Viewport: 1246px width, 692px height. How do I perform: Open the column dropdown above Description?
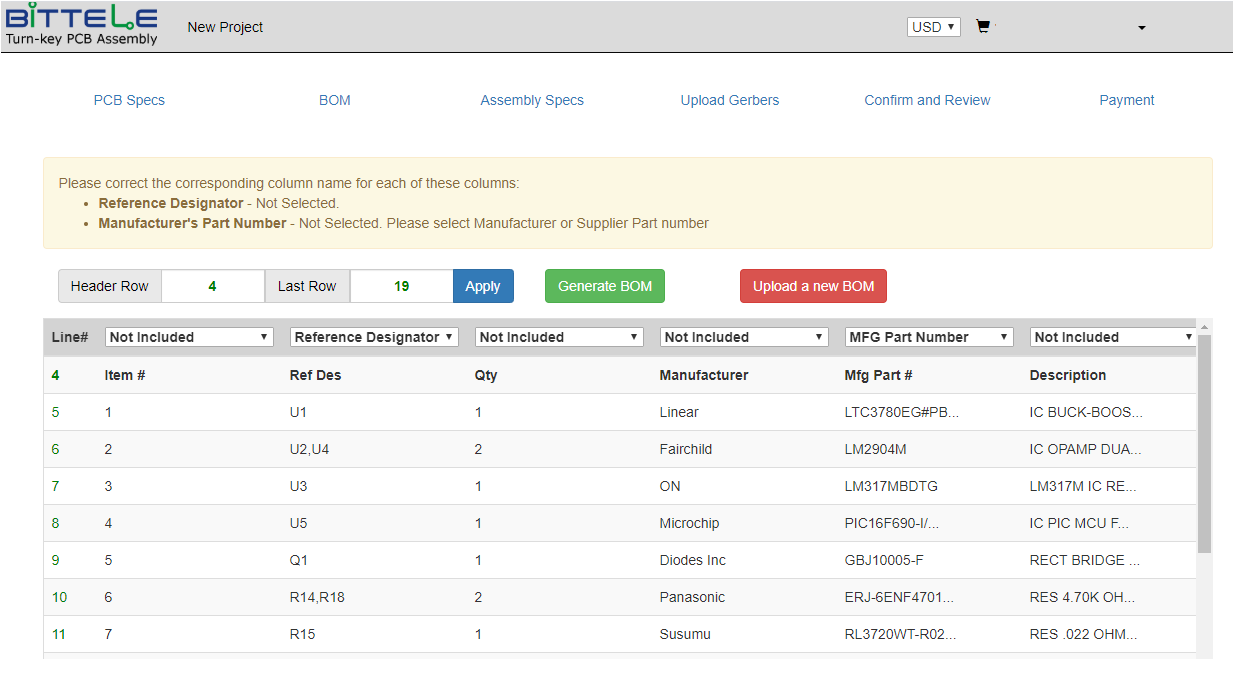point(1113,337)
